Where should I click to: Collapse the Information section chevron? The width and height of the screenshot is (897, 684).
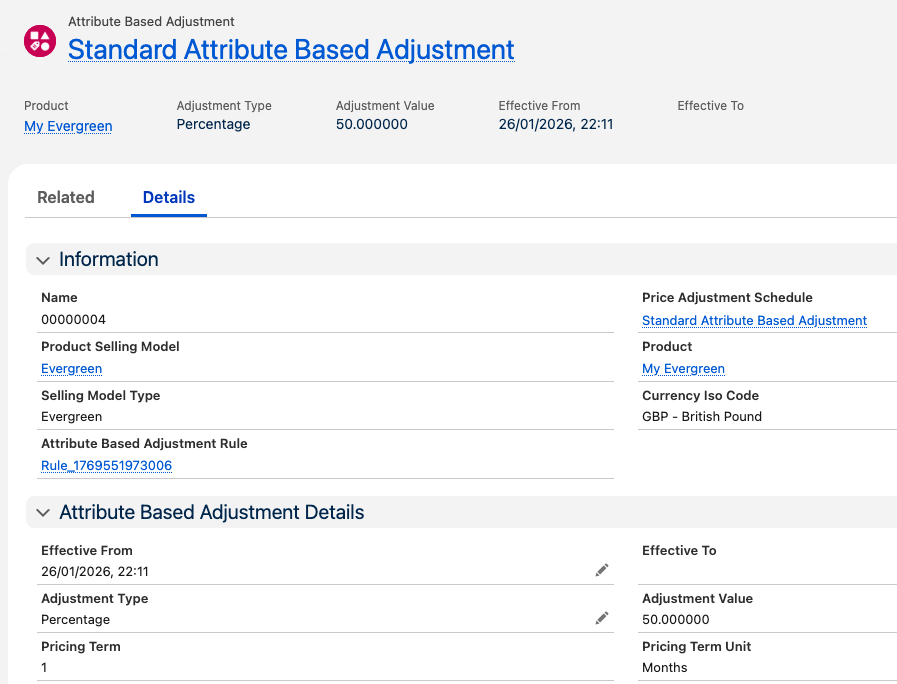click(43, 260)
